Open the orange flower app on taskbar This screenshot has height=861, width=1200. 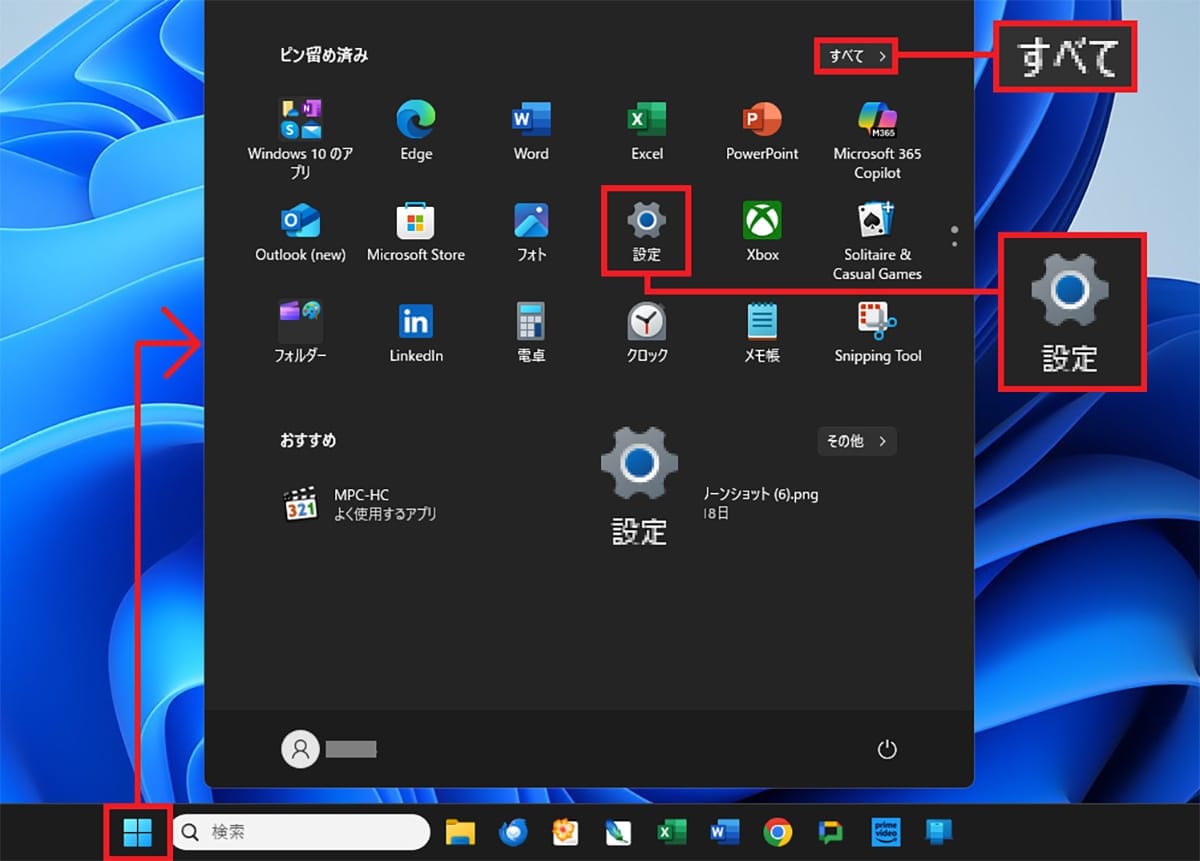click(566, 832)
